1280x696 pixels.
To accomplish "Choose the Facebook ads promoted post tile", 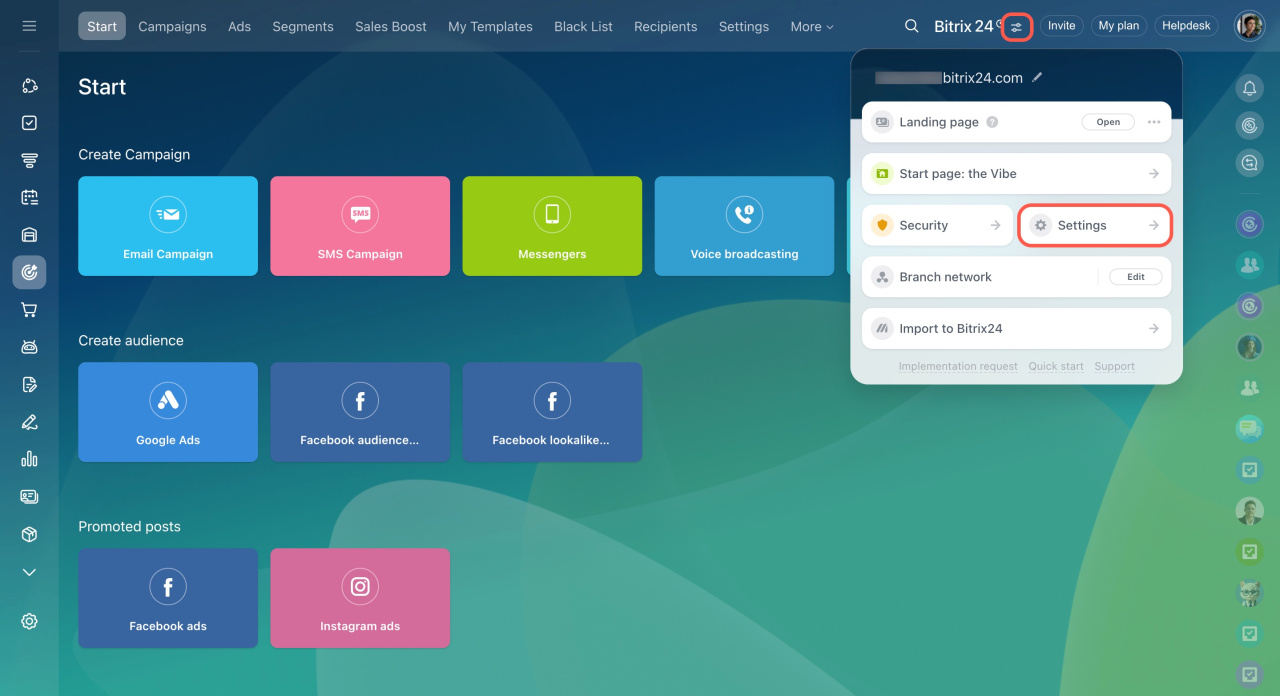I will point(168,598).
